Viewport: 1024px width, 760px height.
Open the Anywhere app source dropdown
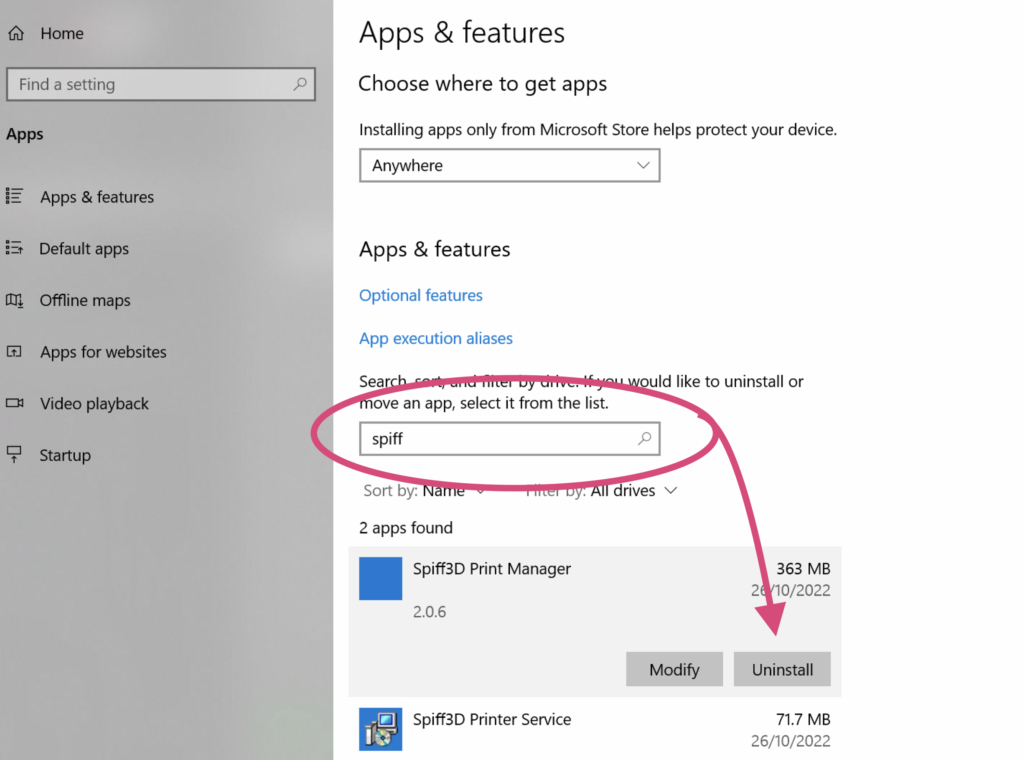[x=509, y=165]
